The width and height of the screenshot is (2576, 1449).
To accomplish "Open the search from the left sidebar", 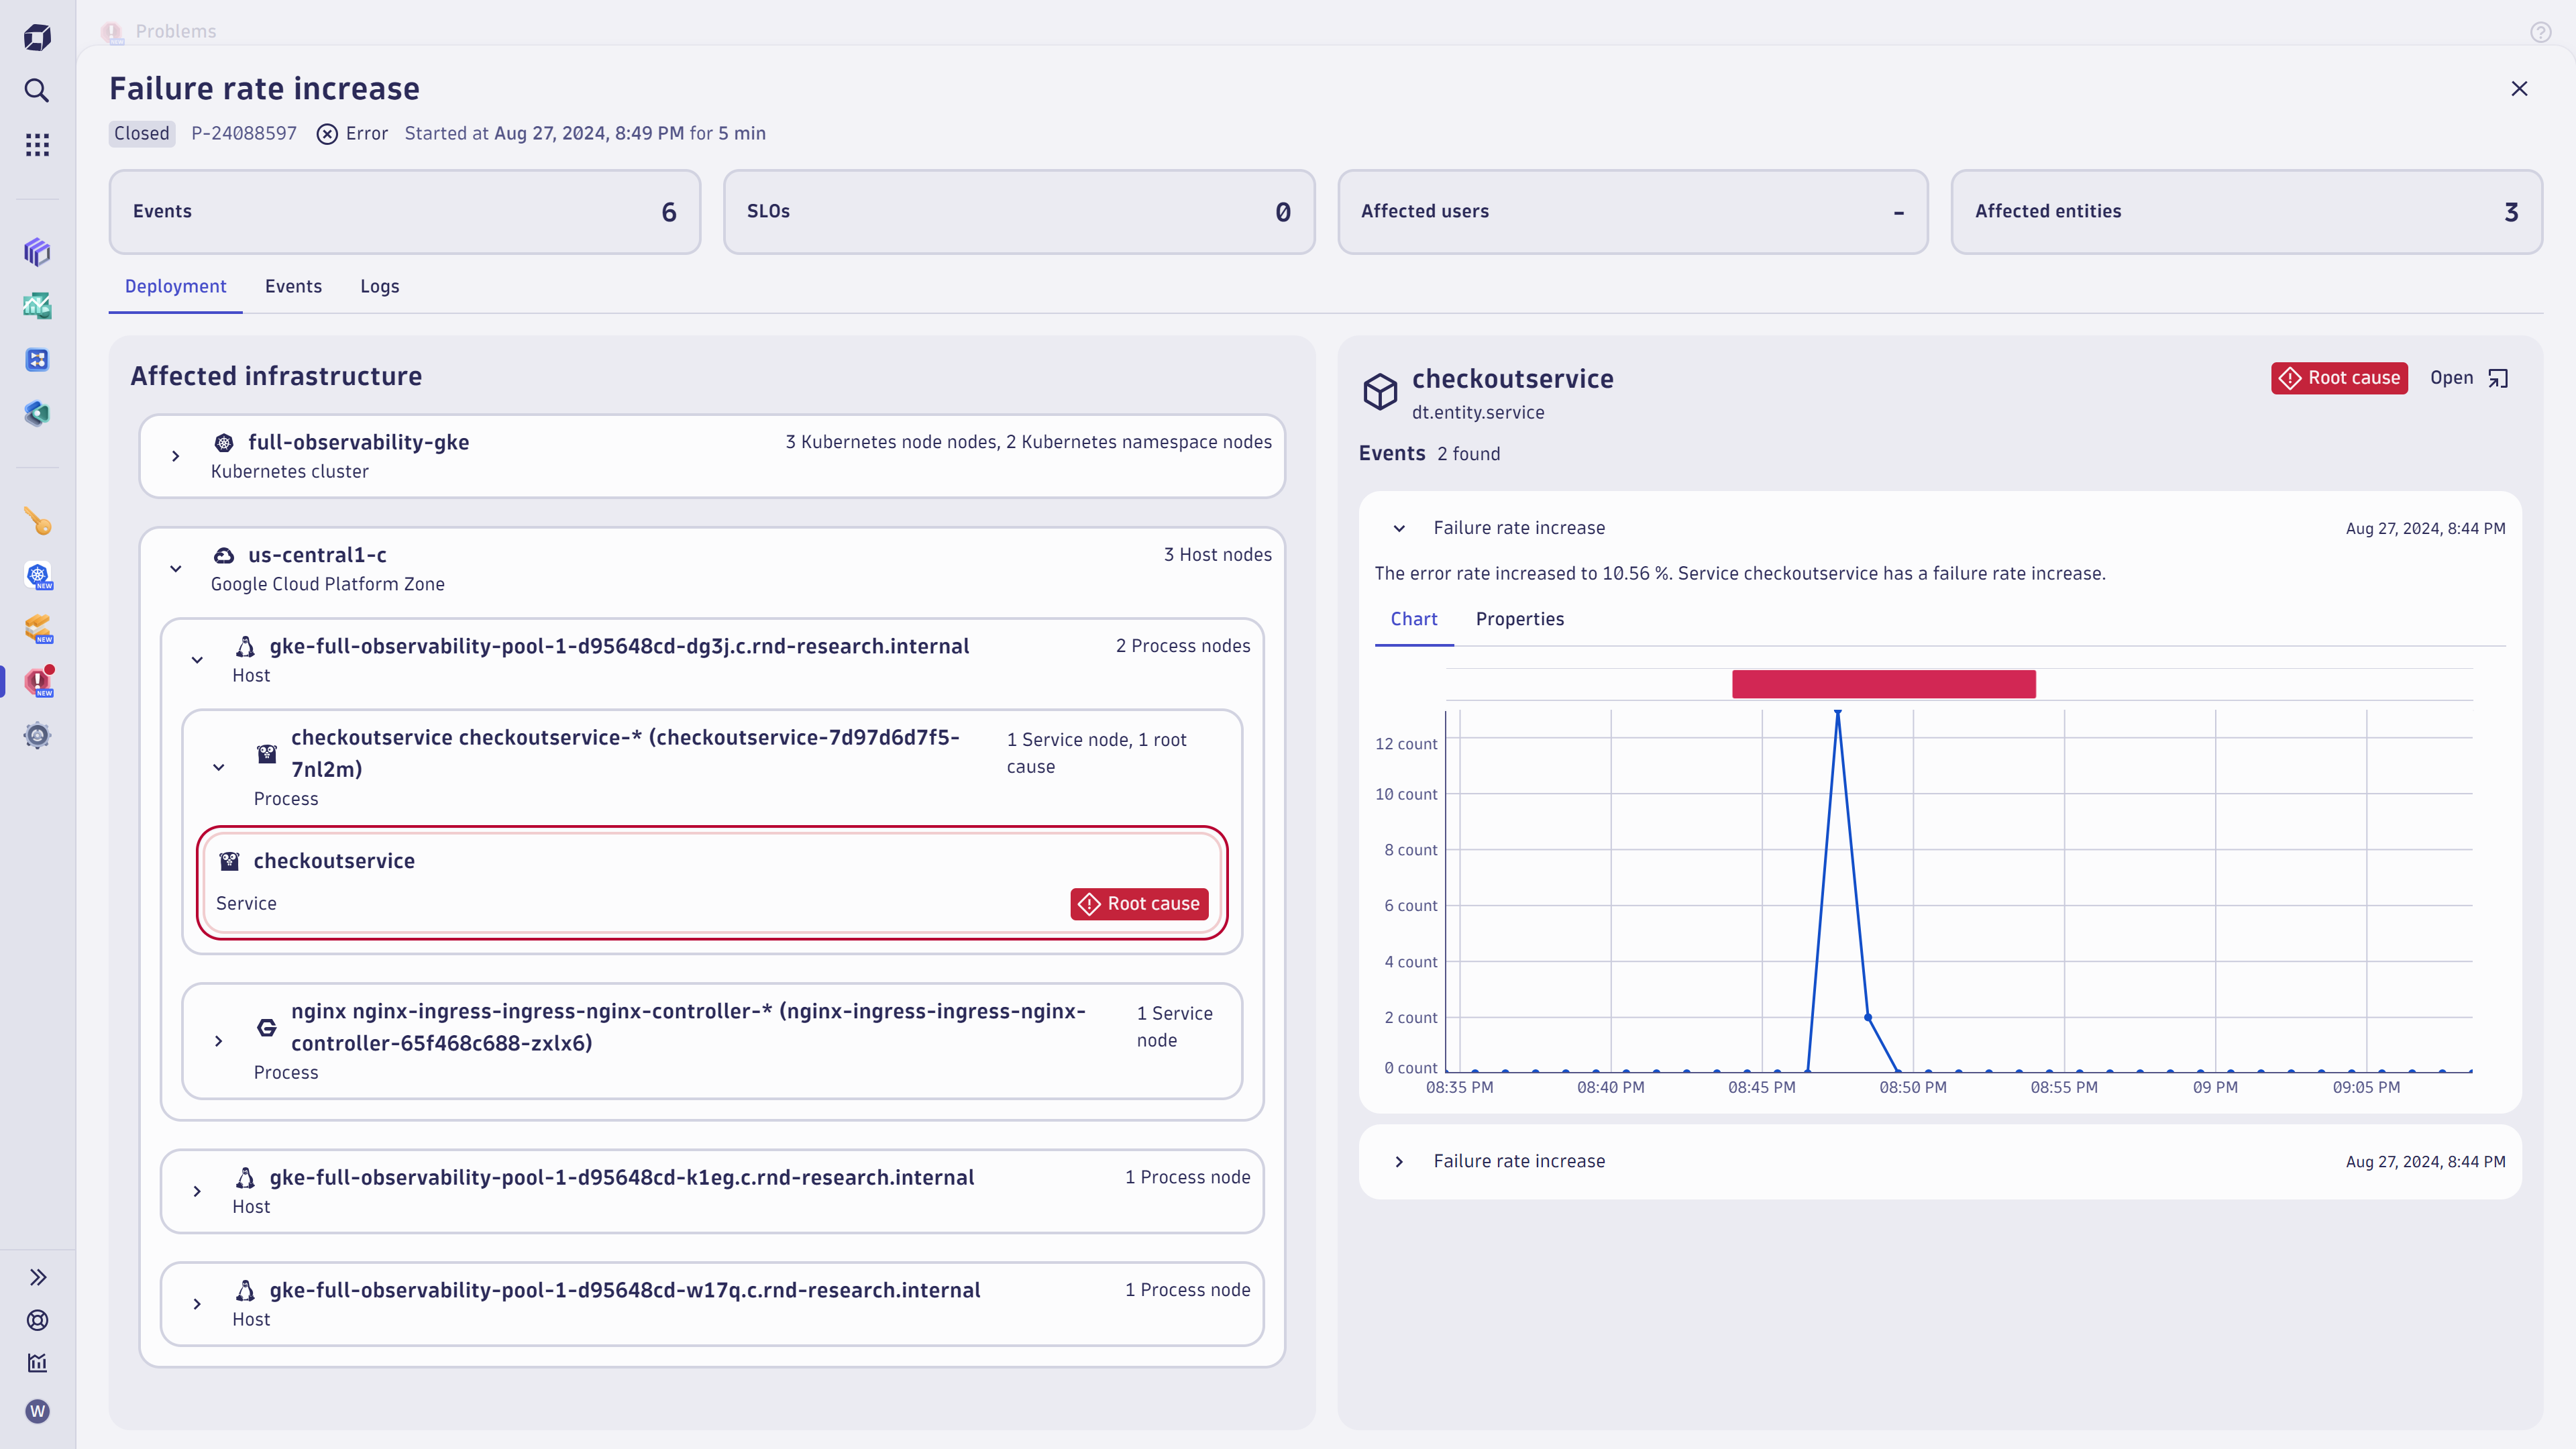I will tap(37, 91).
